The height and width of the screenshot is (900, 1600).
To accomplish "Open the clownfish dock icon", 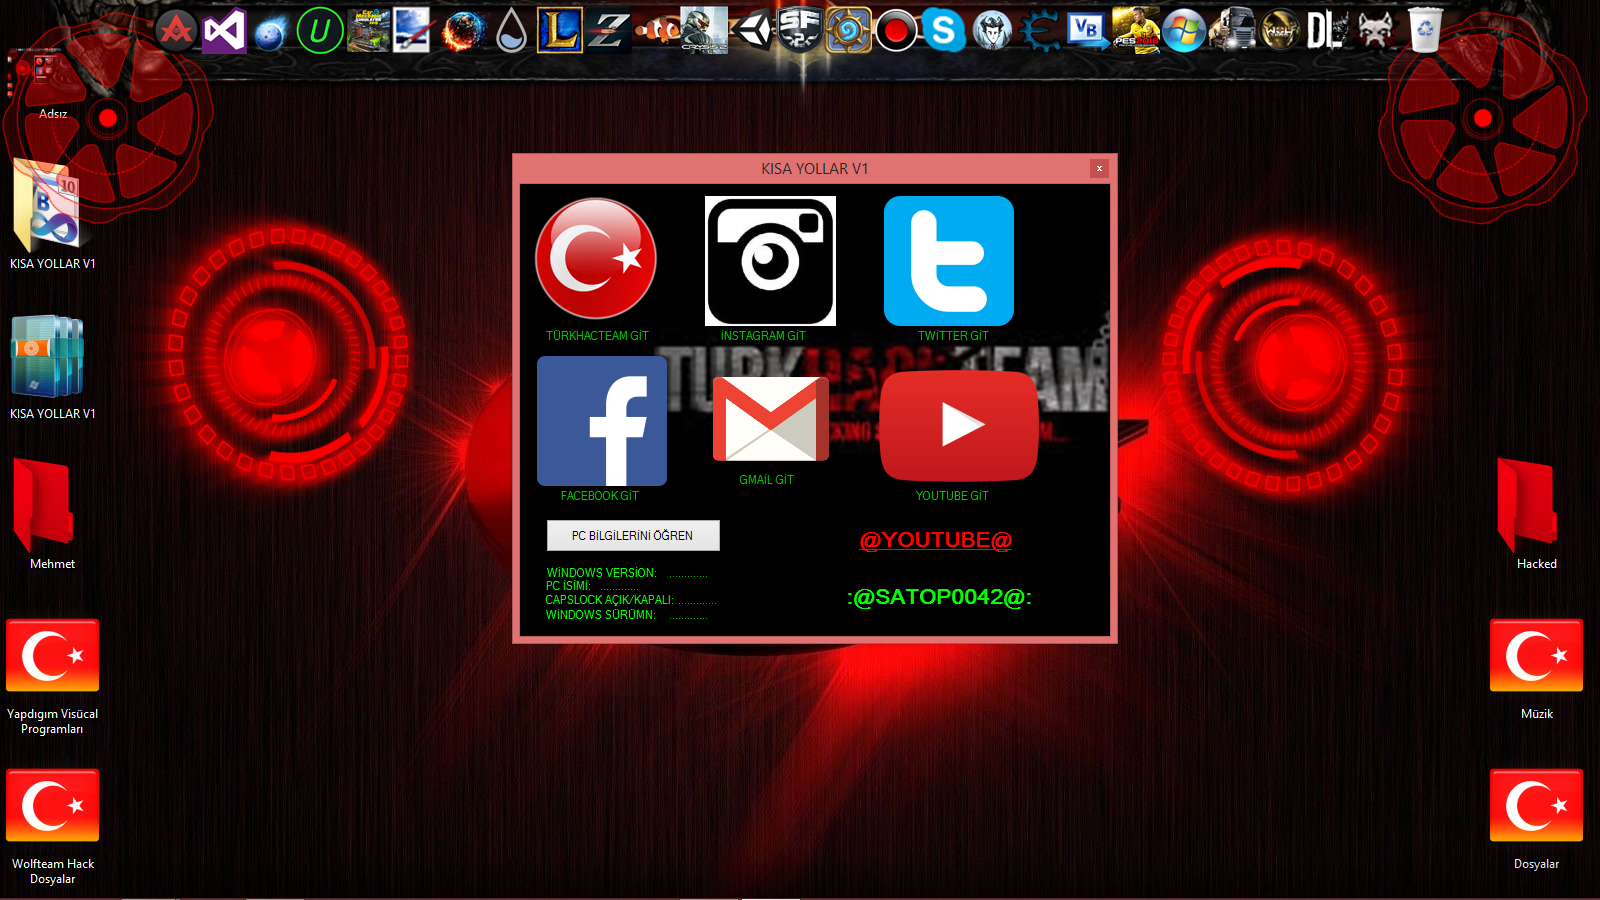I will pos(656,31).
